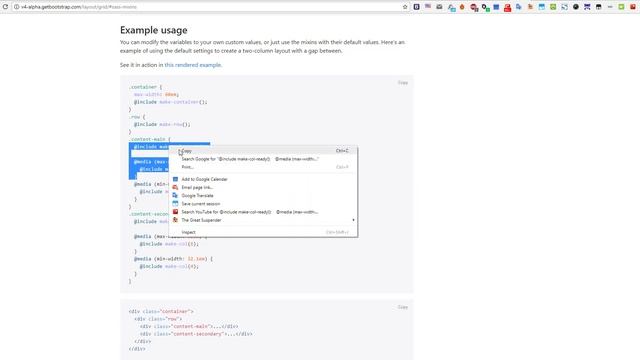The height and width of the screenshot is (360, 640).
Task: Click the site info icon in address bar
Action: (x=16, y=7)
